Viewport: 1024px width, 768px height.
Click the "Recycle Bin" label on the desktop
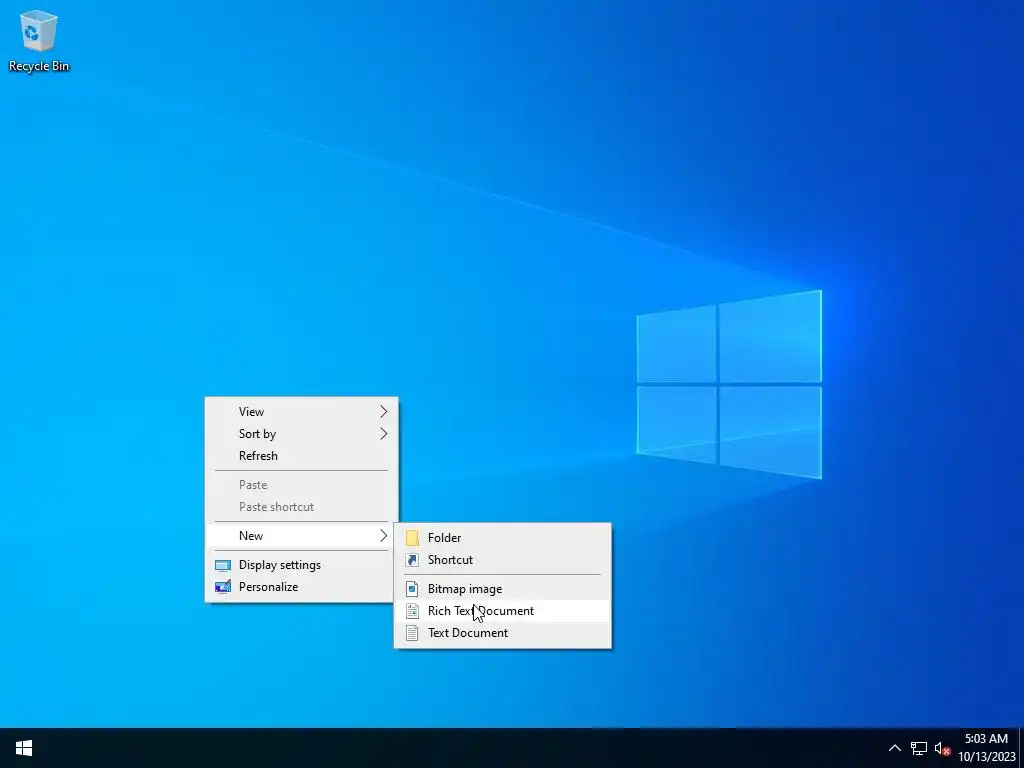(39, 66)
